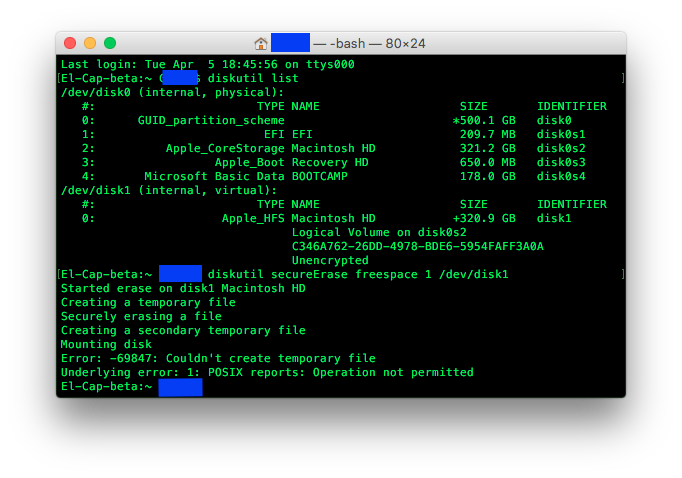The height and width of the screenshot is (478, 682).
Task: Click the '209.7 MB' EFI size
Action: [x=488, y=134]
